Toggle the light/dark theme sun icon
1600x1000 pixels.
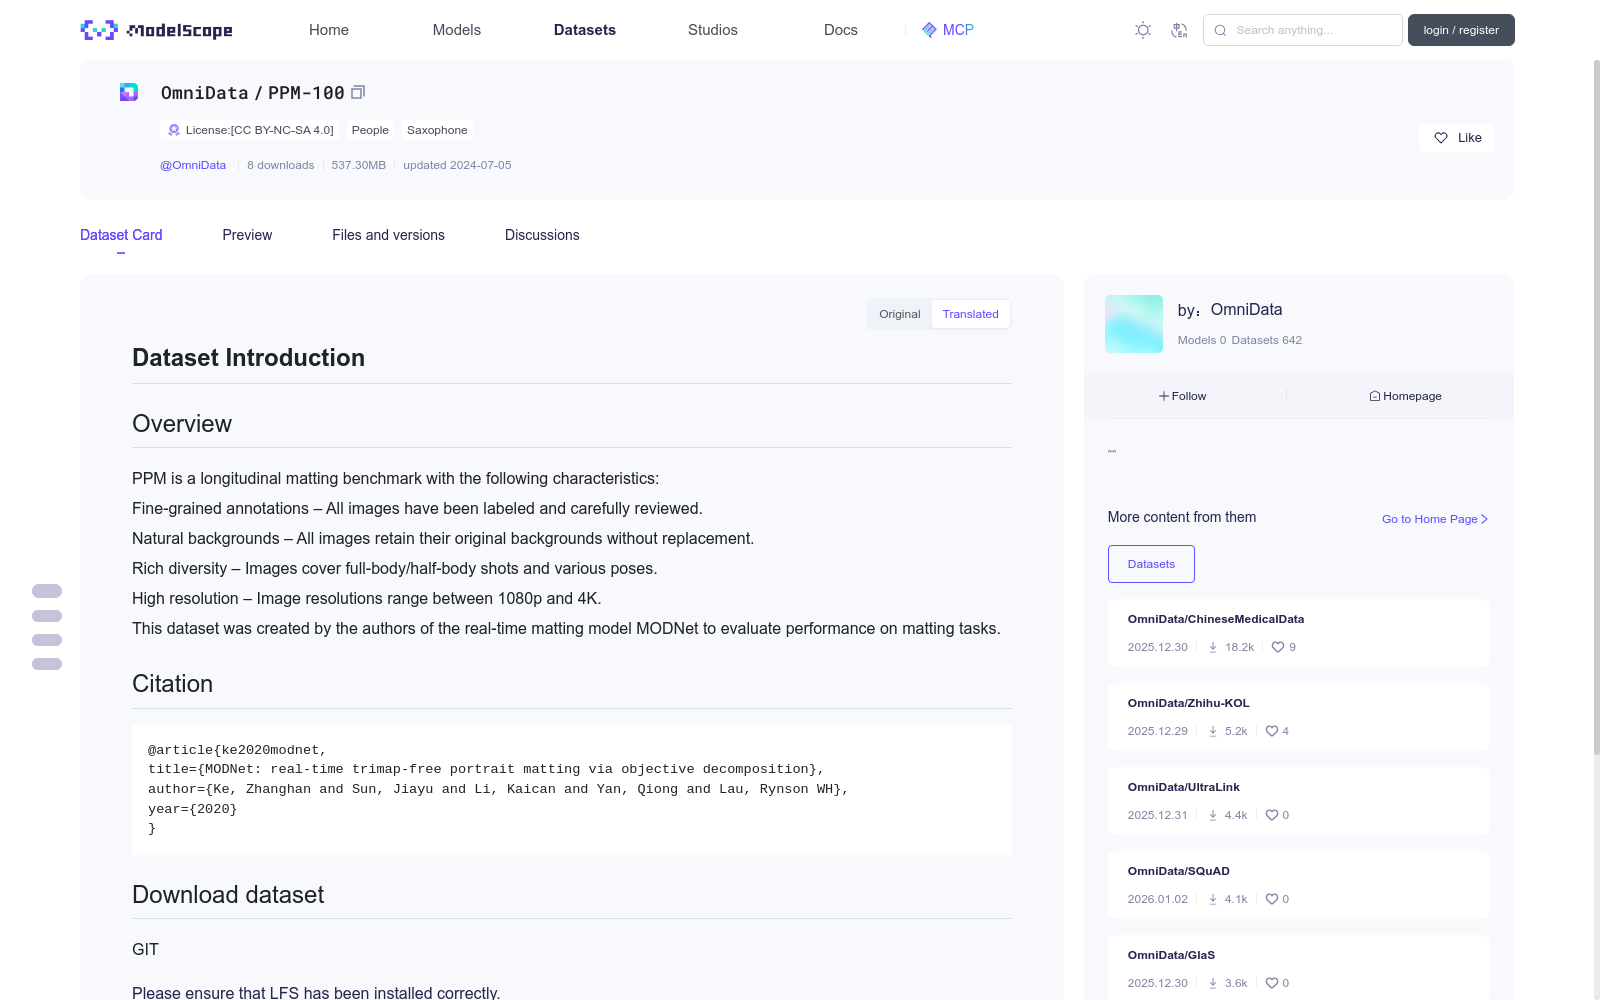click(x=1143, y=30)
